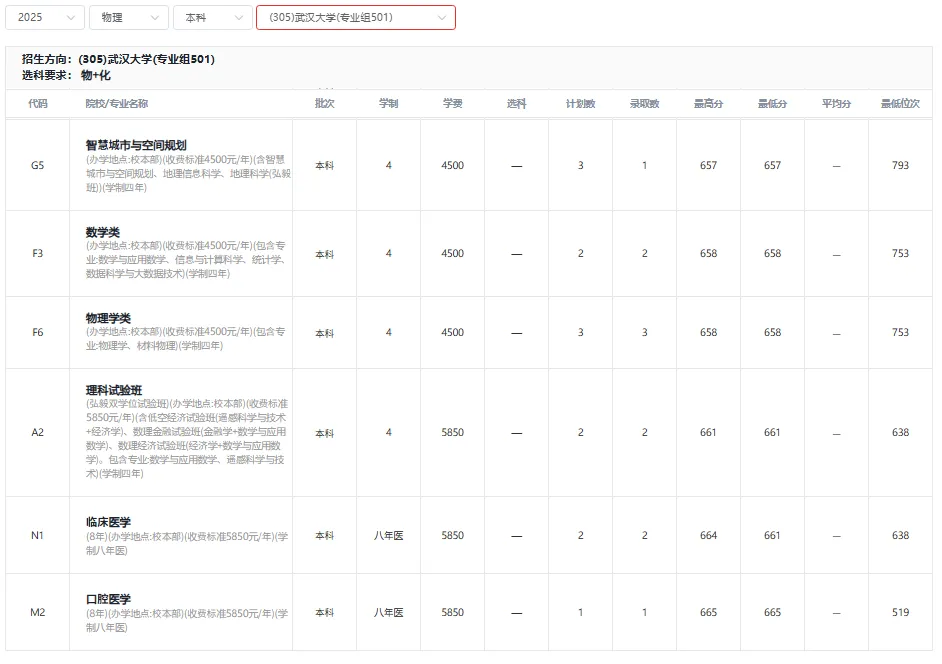Click tuition 4500 in 智慧城市与空间规划 row
942x664 pixels.
452,165
